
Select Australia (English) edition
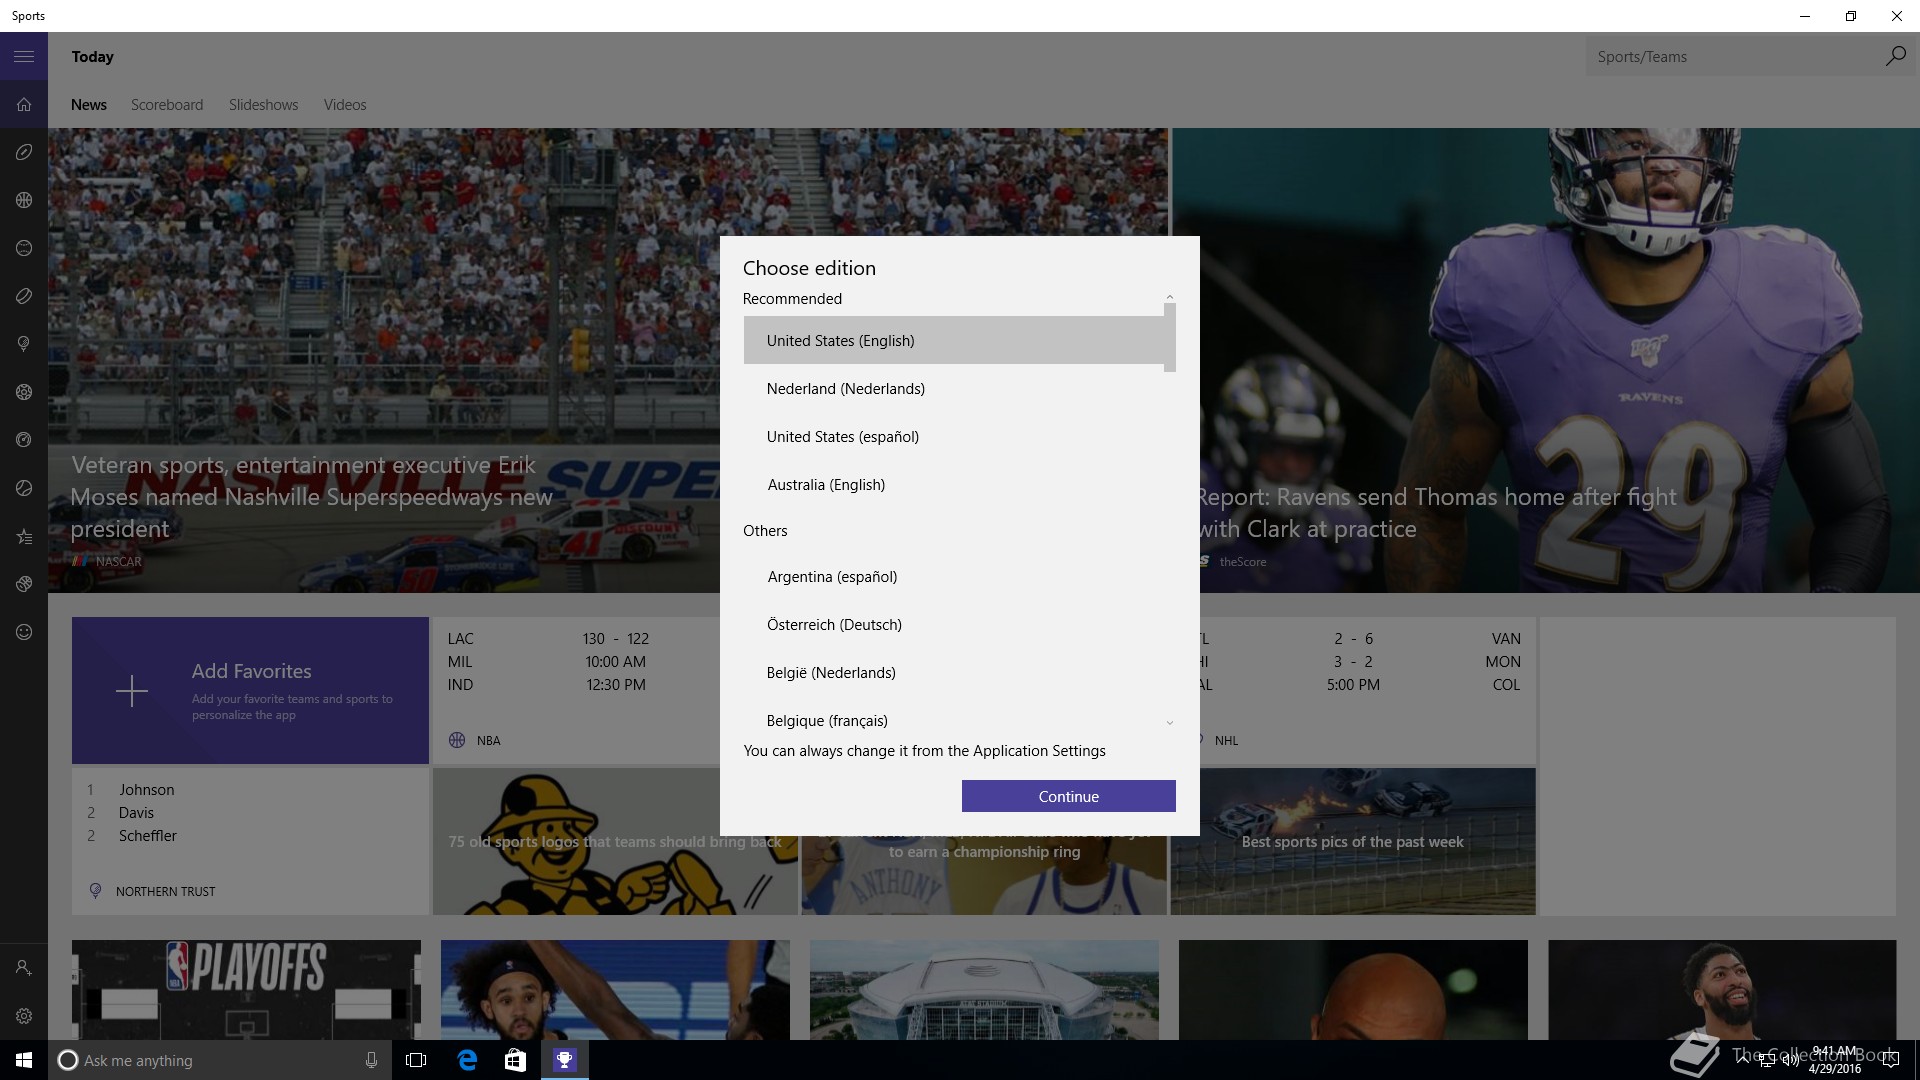point(954,485)
